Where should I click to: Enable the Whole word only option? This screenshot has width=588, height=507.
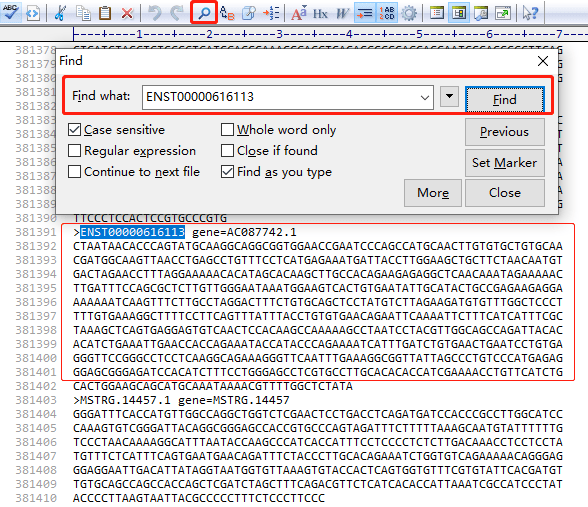(x=227, y=130)
